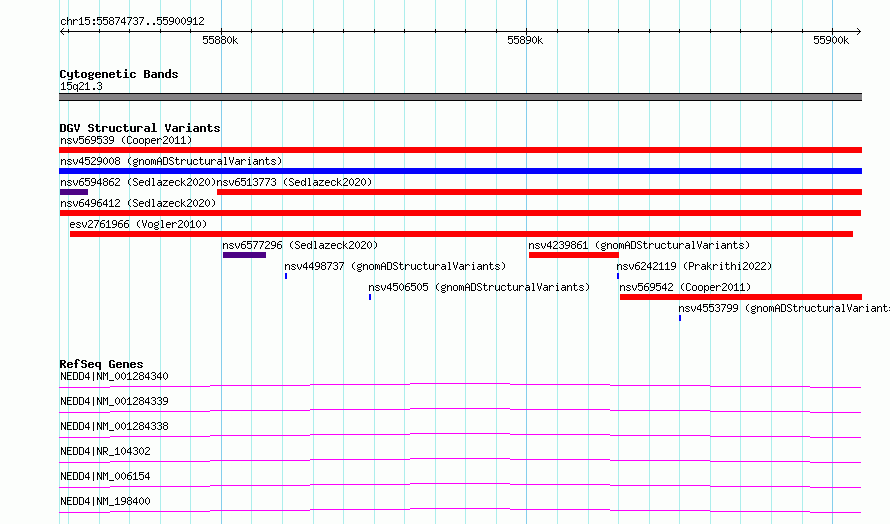Select the small blue nsv4553799 marker
Viewport: 890px width, 524px height.
pos(680,318)
